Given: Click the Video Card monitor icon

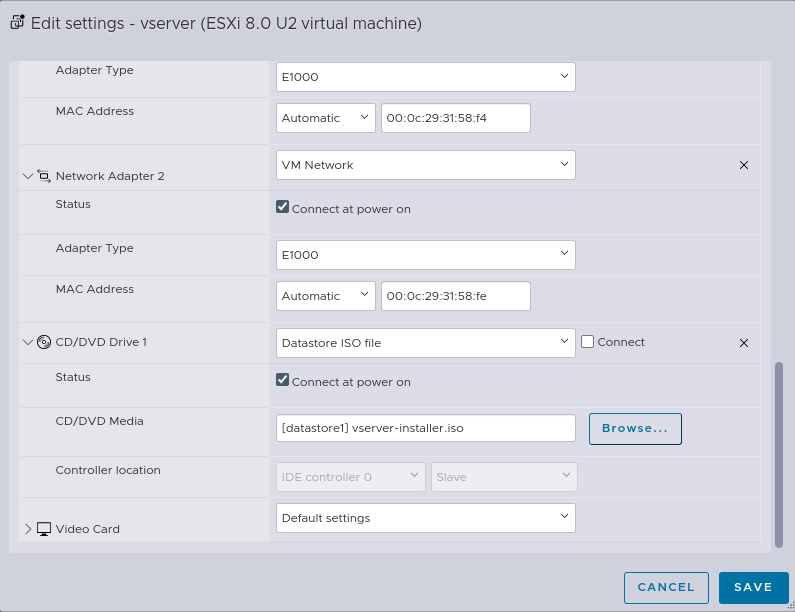Looking at the screenshot, I should pos(44,529).
